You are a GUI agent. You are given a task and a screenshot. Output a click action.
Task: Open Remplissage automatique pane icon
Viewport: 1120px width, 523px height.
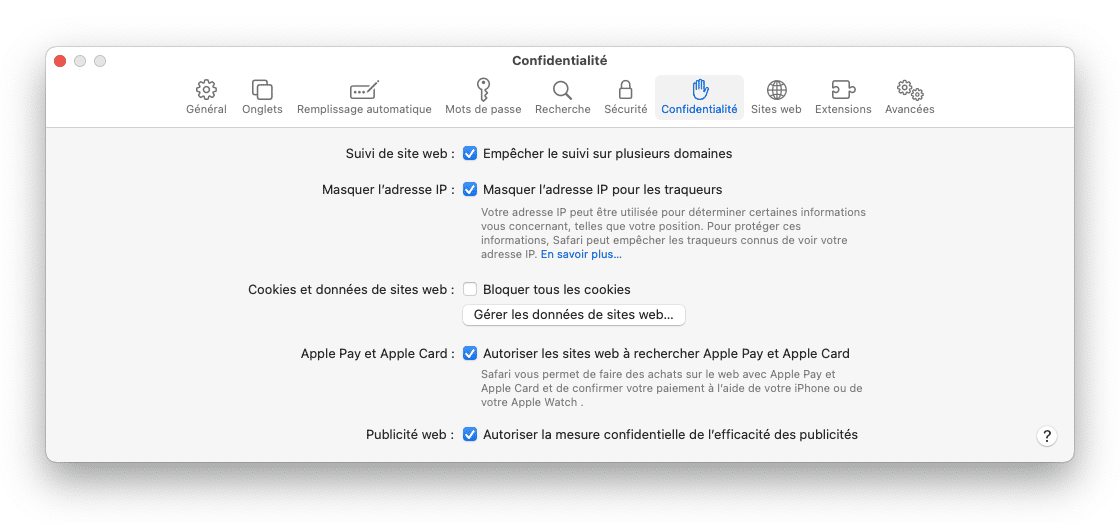364,90
